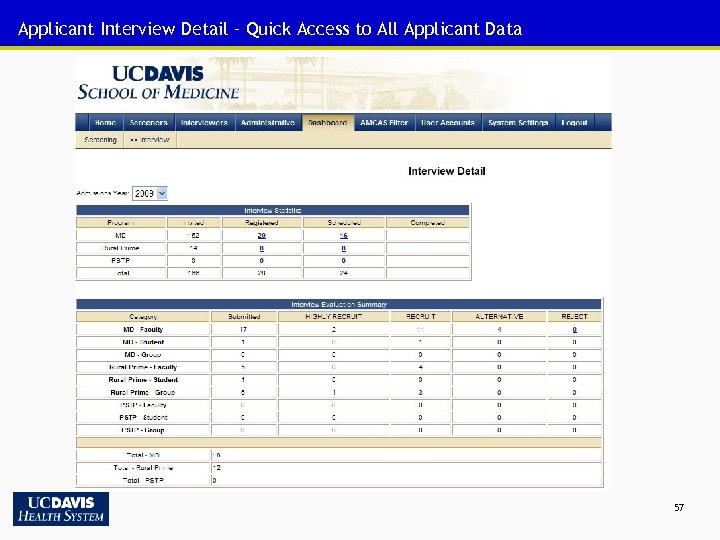Go to the Interviewers tab
This screenshot has height=540, width=720.
tap(204, 123)
